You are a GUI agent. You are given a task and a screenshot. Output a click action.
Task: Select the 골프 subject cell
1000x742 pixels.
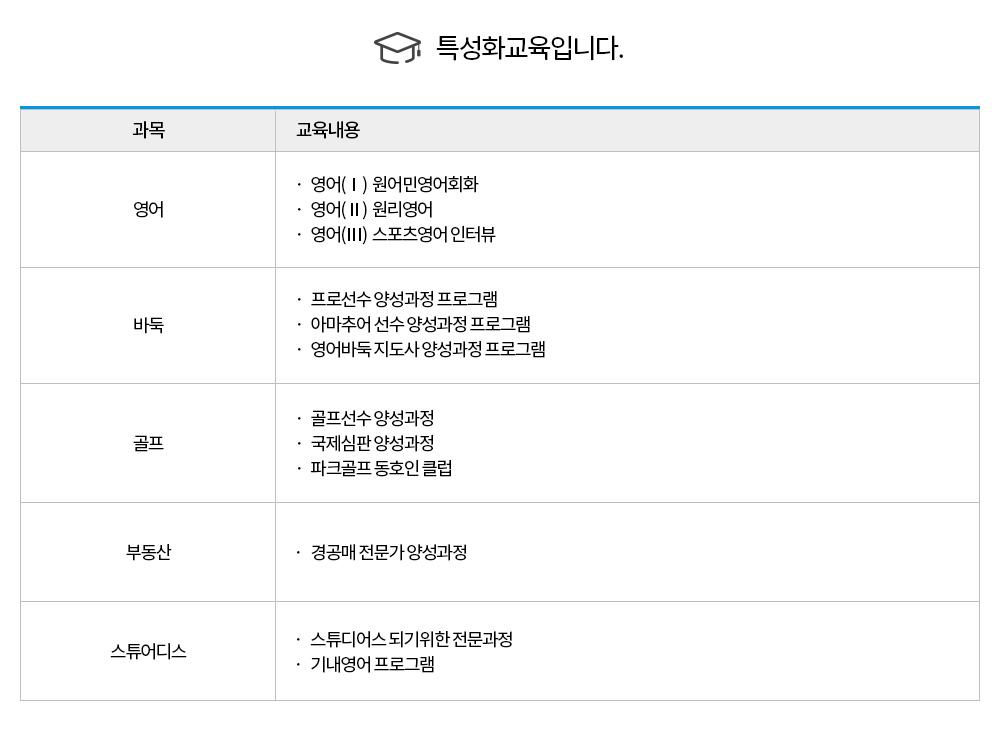click(149, 443)
